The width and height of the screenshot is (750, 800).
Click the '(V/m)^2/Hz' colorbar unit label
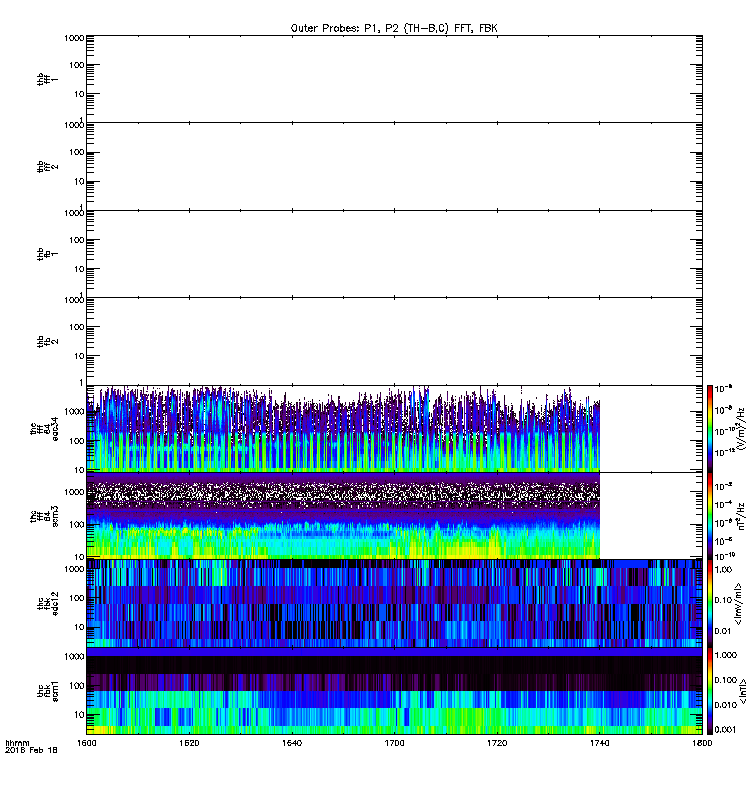pyautogui.click(x=741, y=429)
